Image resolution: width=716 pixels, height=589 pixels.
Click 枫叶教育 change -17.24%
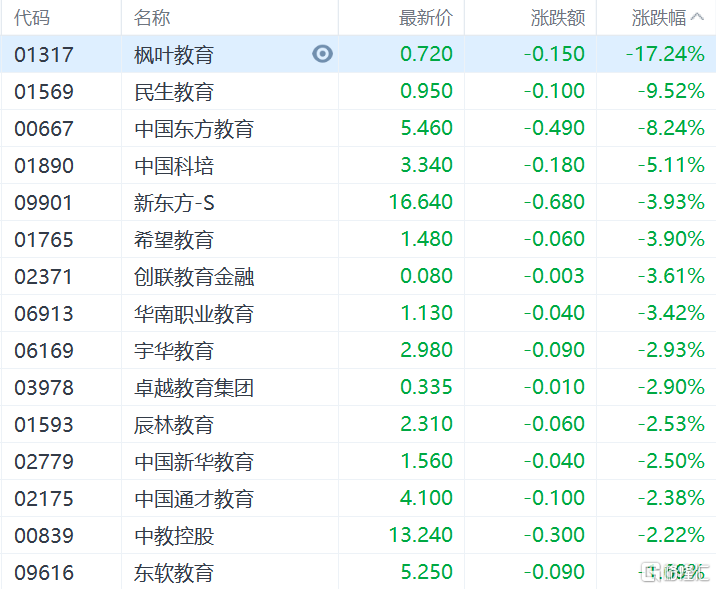pos(665,54)
